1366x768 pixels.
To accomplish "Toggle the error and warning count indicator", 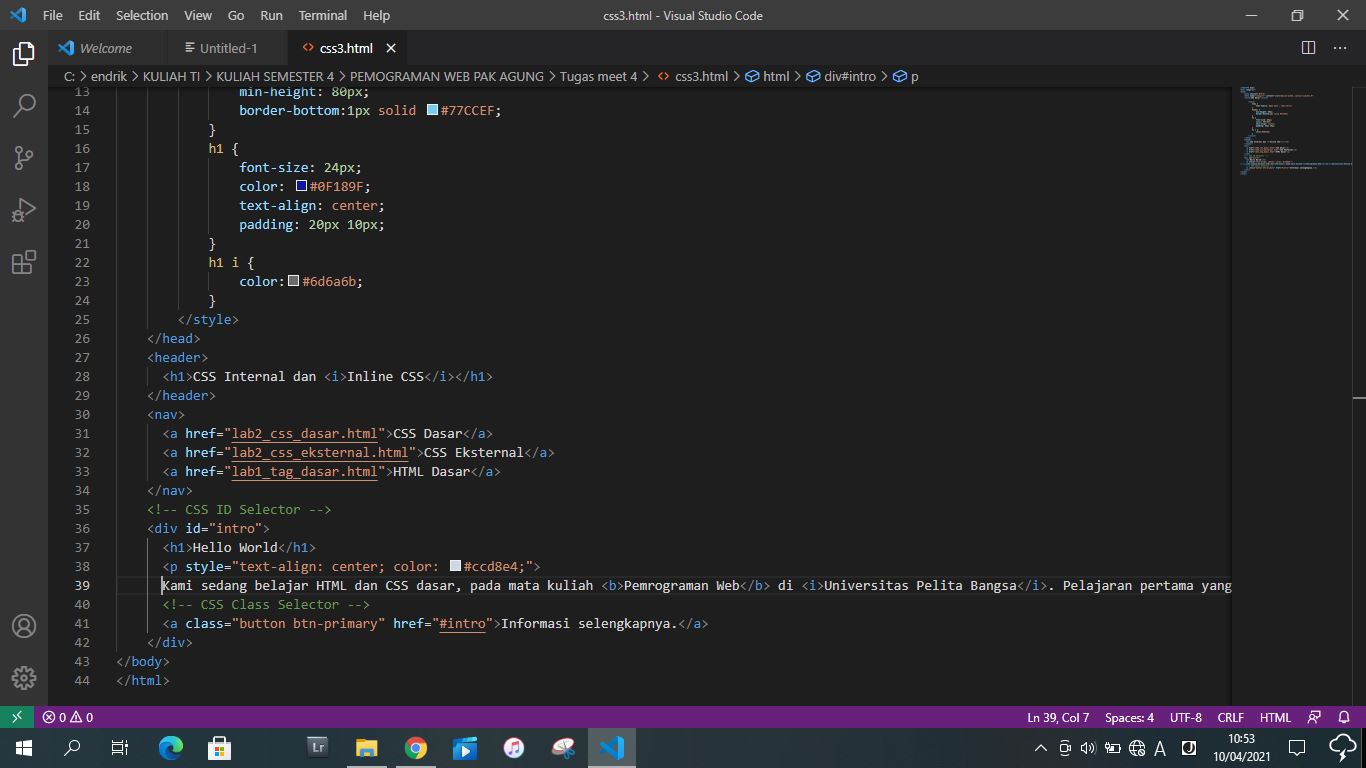I will point(64,717).
